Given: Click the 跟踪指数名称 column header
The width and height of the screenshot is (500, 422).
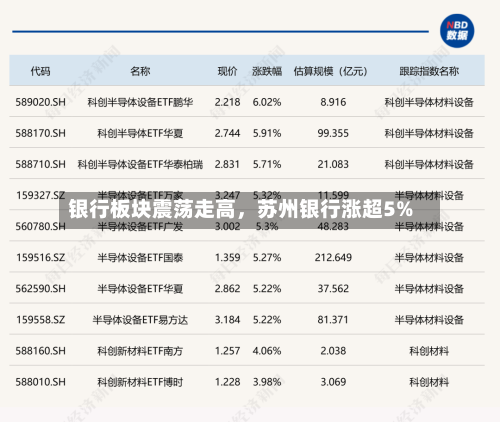Looking at the screenshot, I should click(x=429, y=71).
